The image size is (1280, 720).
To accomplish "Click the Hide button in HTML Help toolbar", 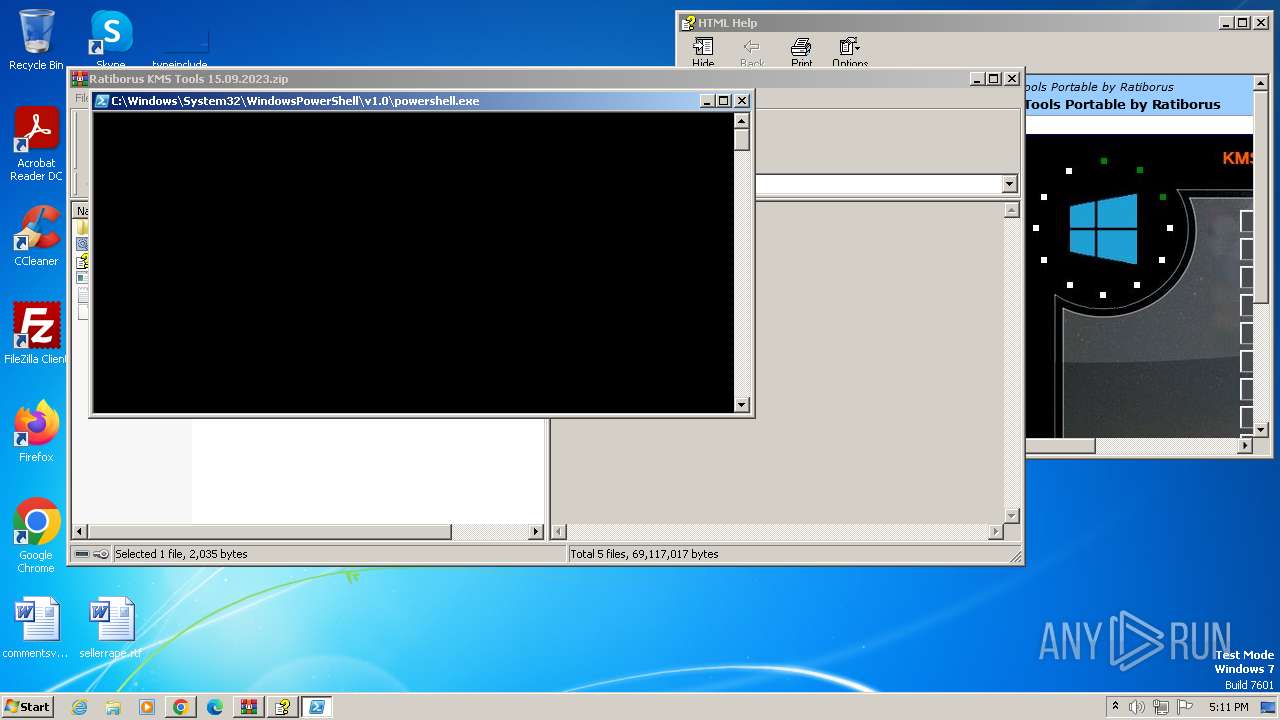I will (x=703, y=53).
